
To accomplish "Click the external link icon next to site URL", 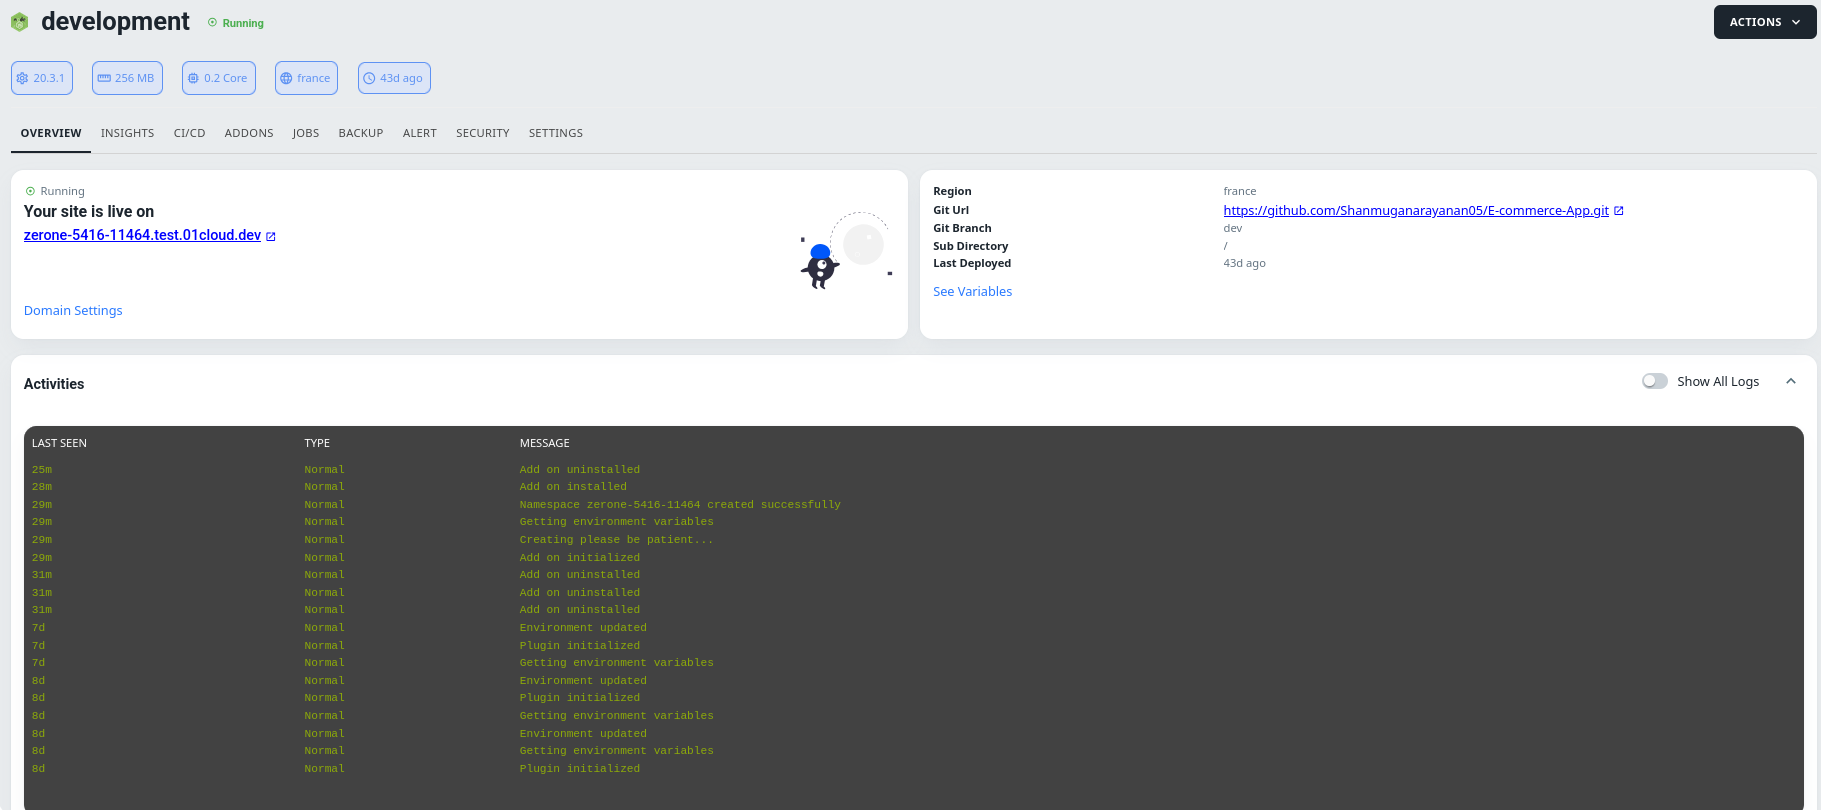I will (271, 236).
